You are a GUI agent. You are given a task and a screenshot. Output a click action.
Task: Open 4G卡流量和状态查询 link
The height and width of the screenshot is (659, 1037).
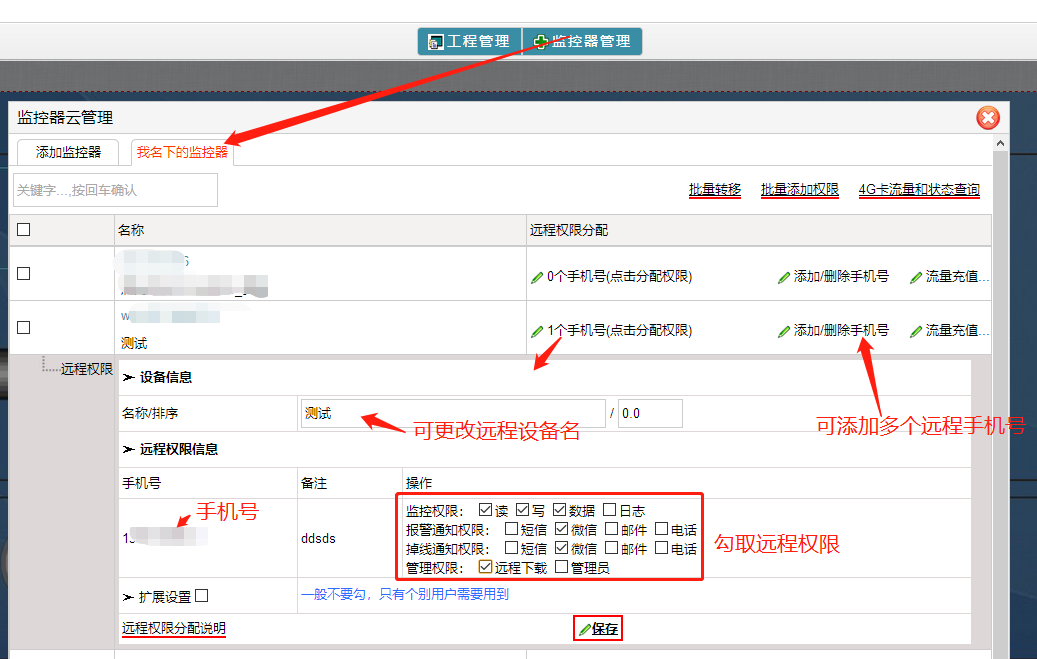pos(919,190)
